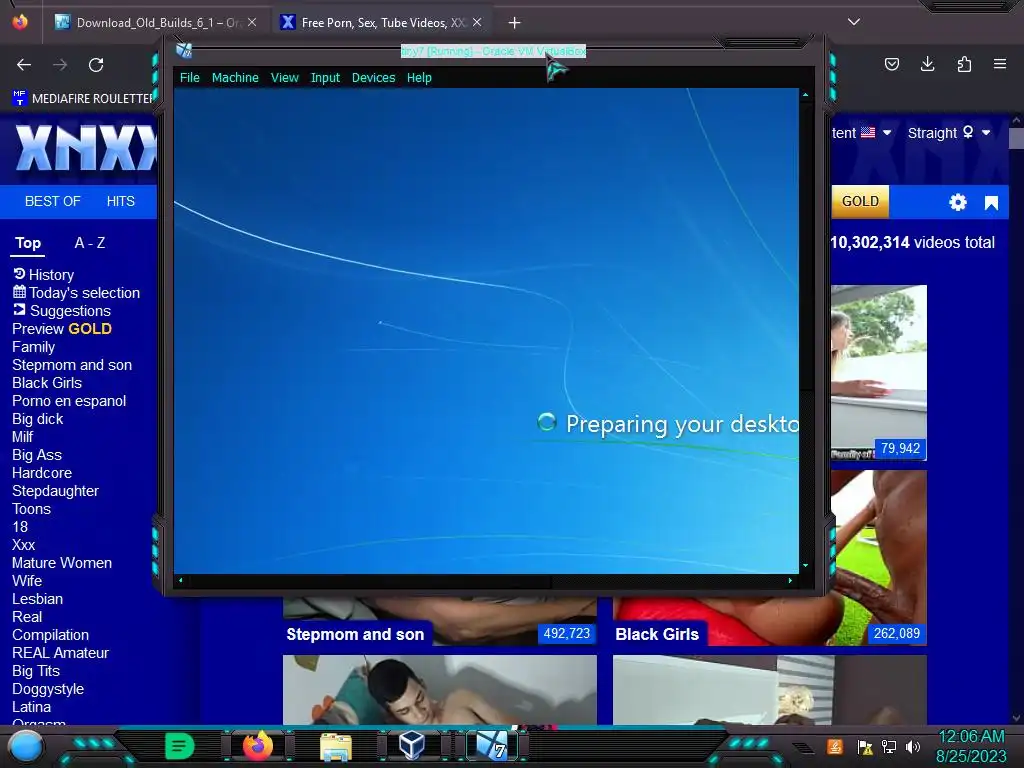
Task: Open the Toons category link
Action: (31, 509)
